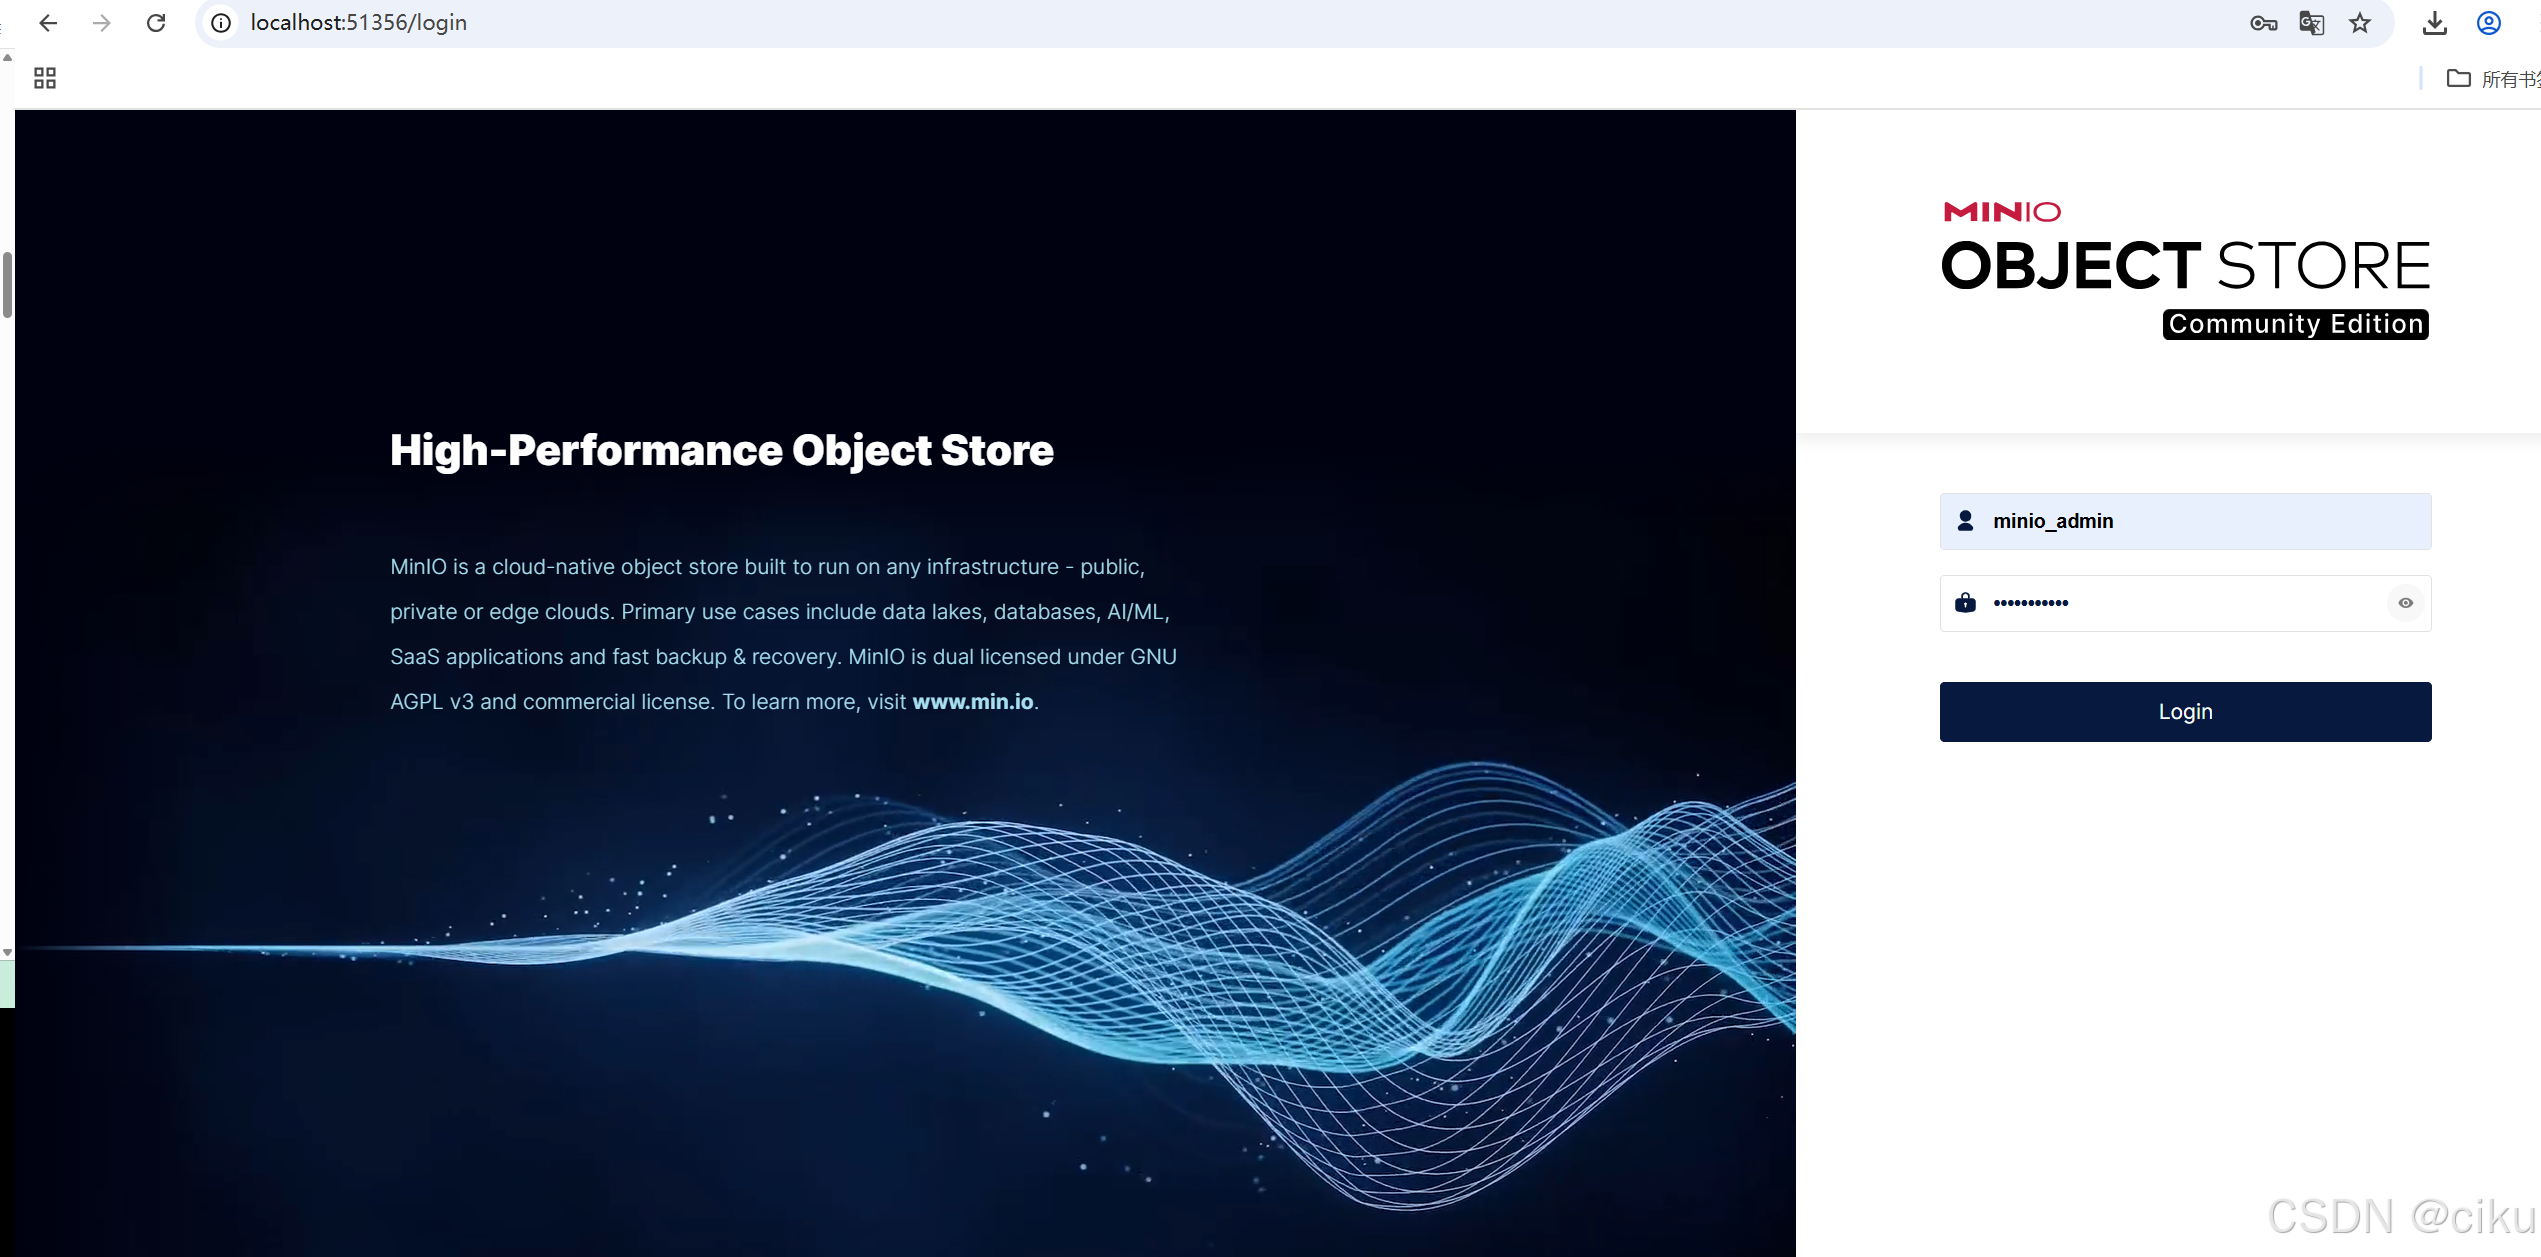This screenshot has width=2541, height=1257.
Task: Click the scroll down arrow at left edge
Action: (7, 953)
